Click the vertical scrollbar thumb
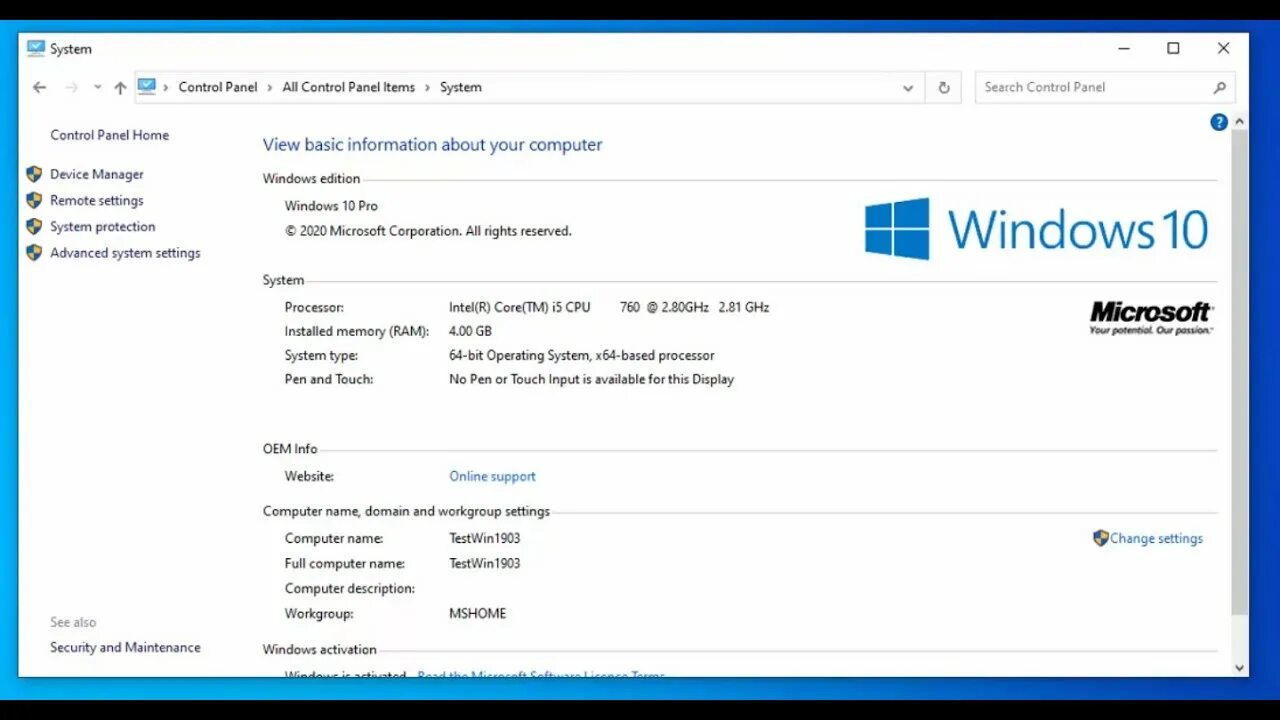The height and width of the screenshot is (720, 1280). click(1240, 372)
